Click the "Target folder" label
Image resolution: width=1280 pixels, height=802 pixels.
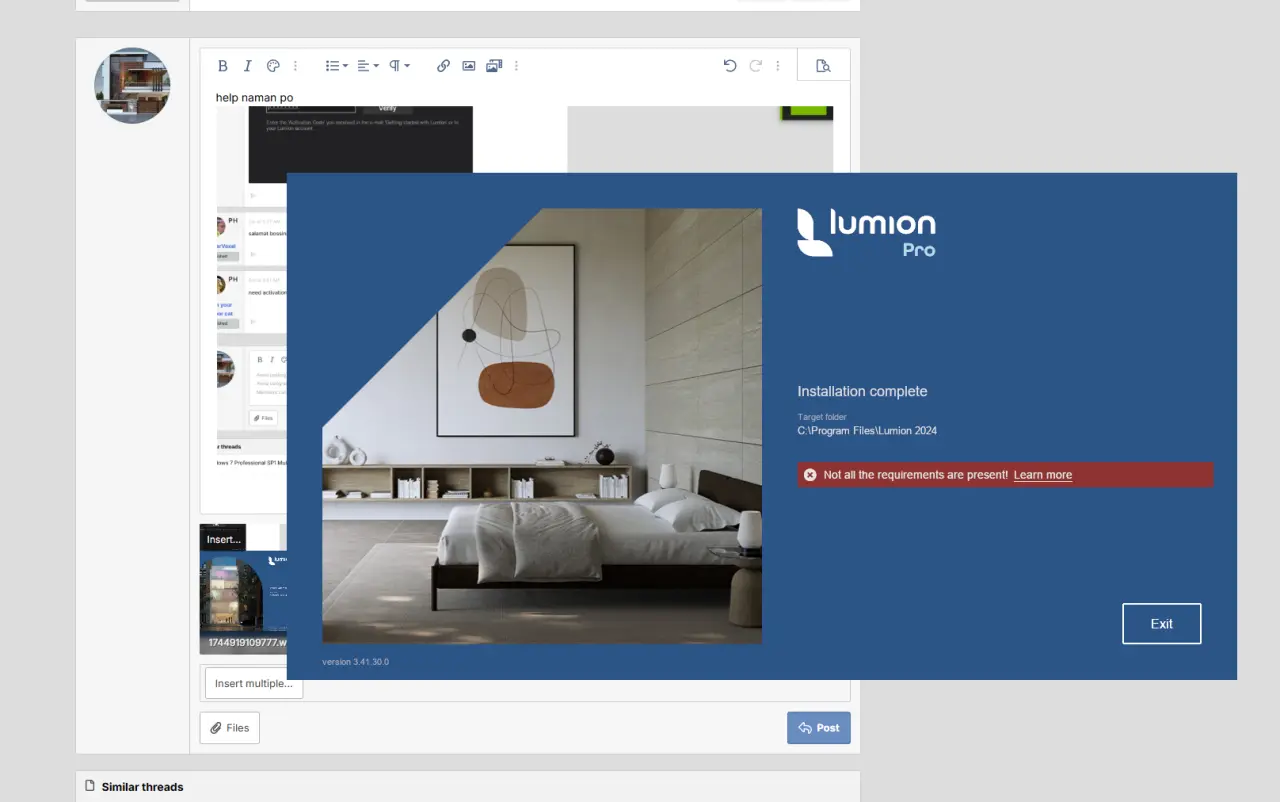822,417
